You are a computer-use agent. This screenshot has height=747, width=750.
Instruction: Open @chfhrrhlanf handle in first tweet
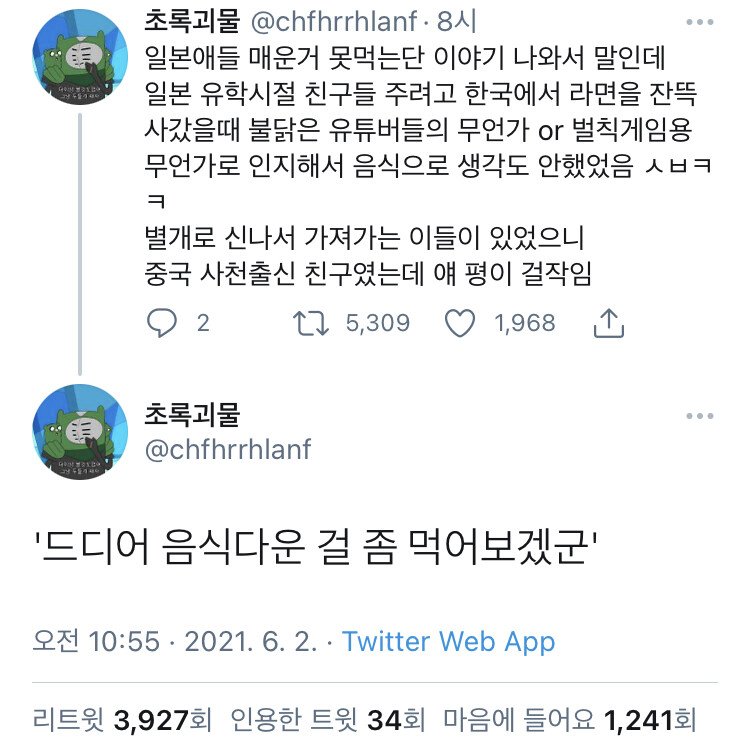point(334,22)
